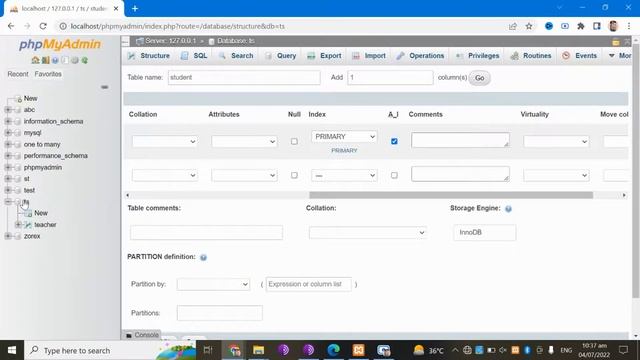Viewport: 640px width, 360px height.
Task: Open the blue documentation help icon
Action: coord(55,60)
